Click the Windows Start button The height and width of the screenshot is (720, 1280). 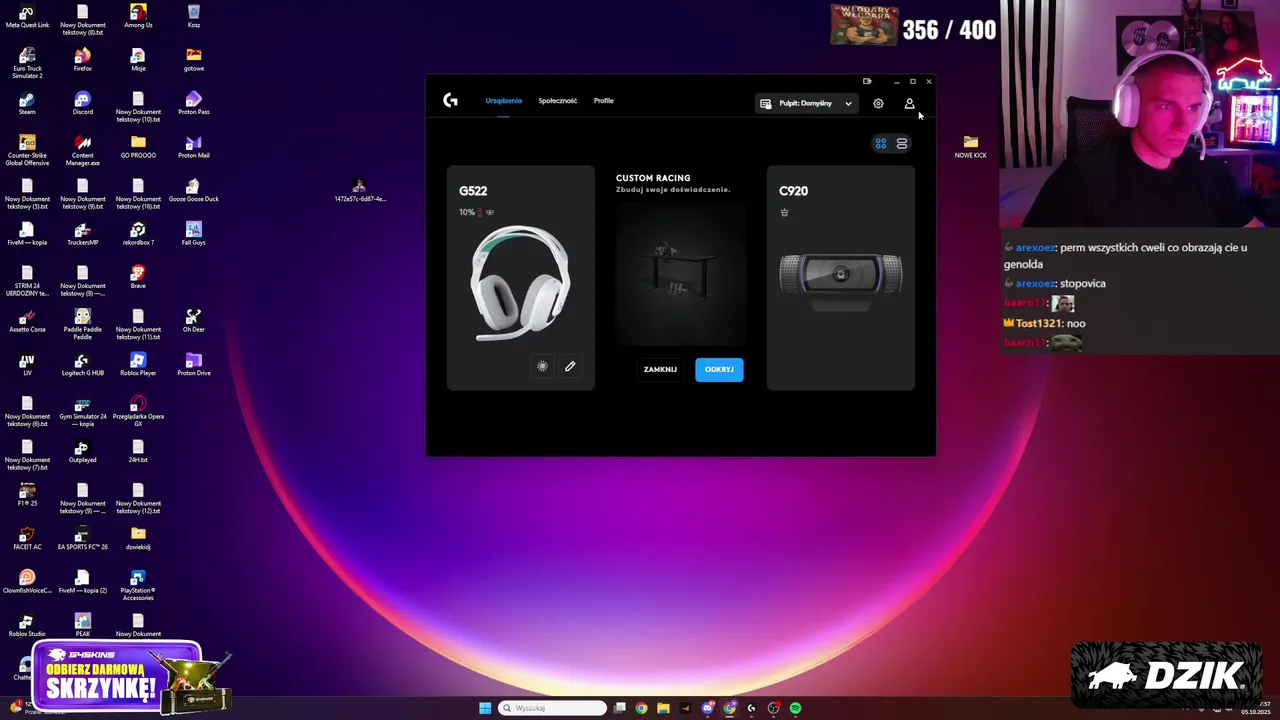tap(485, 708)
